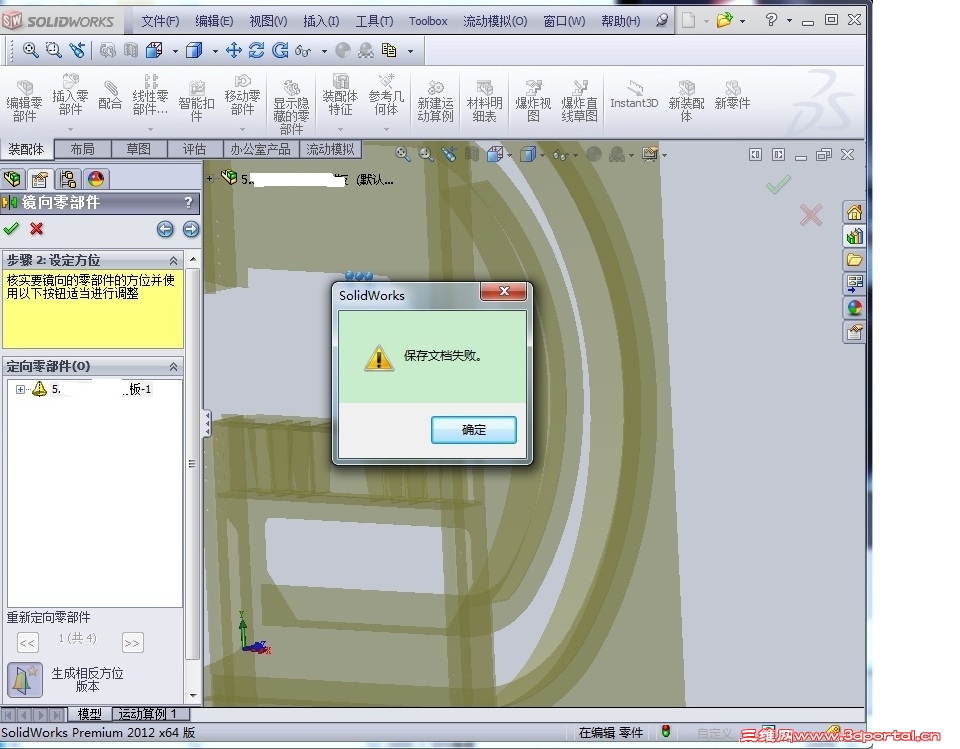Open the 工具(T) menu
Viewport: 960px width, 749px height.
click(374, 21)
